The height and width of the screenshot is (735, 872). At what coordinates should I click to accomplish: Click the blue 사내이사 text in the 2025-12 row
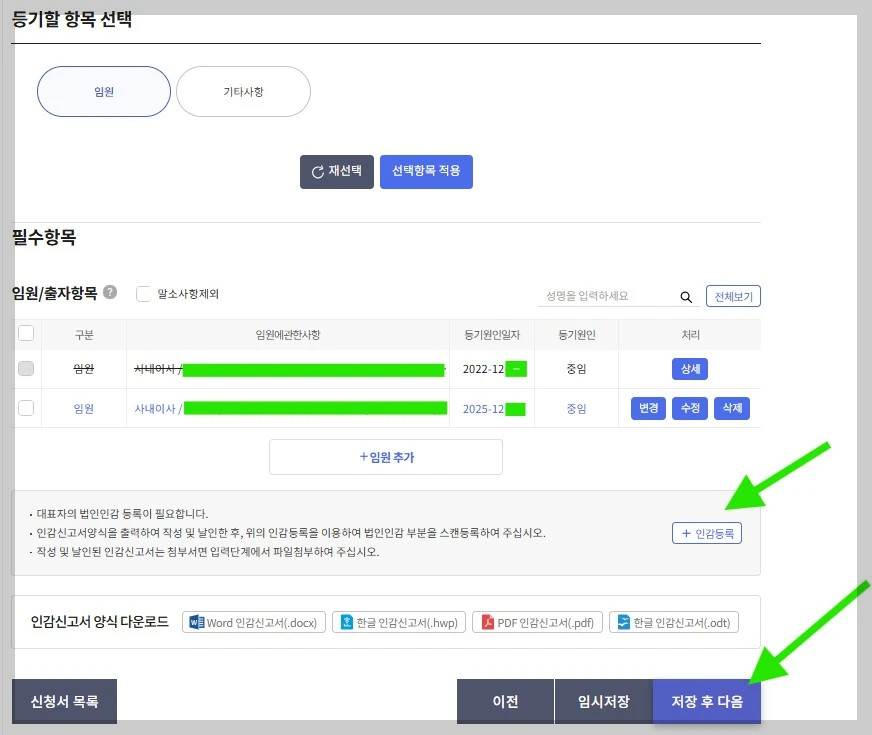tap(155, 409)
